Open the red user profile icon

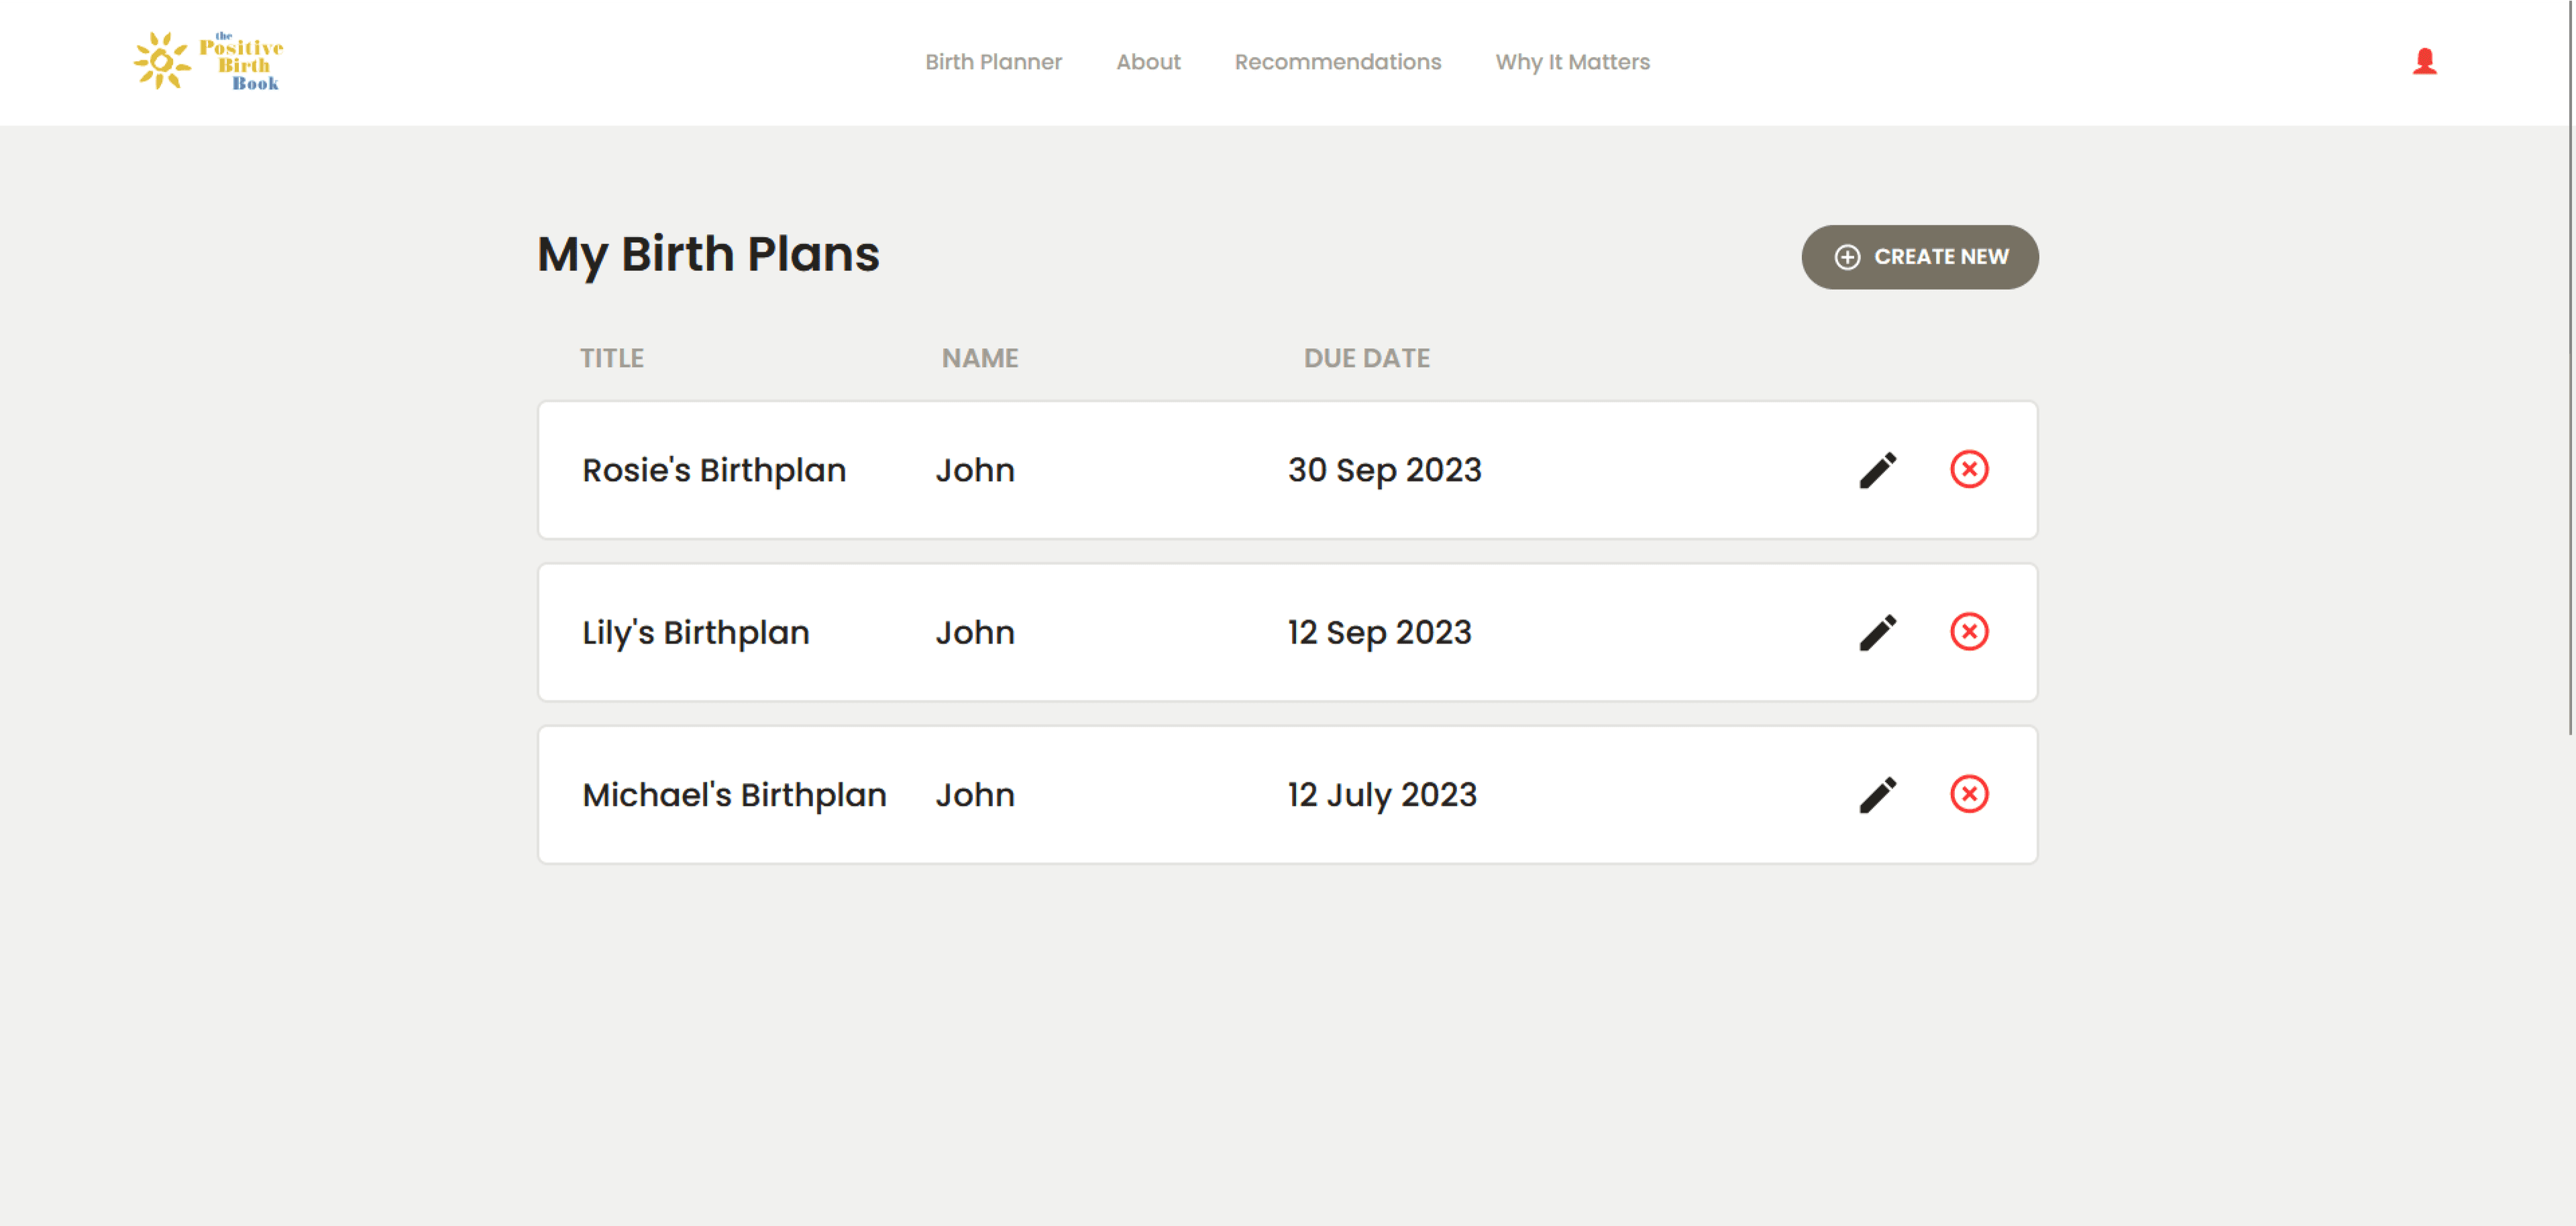point(2423,62)
